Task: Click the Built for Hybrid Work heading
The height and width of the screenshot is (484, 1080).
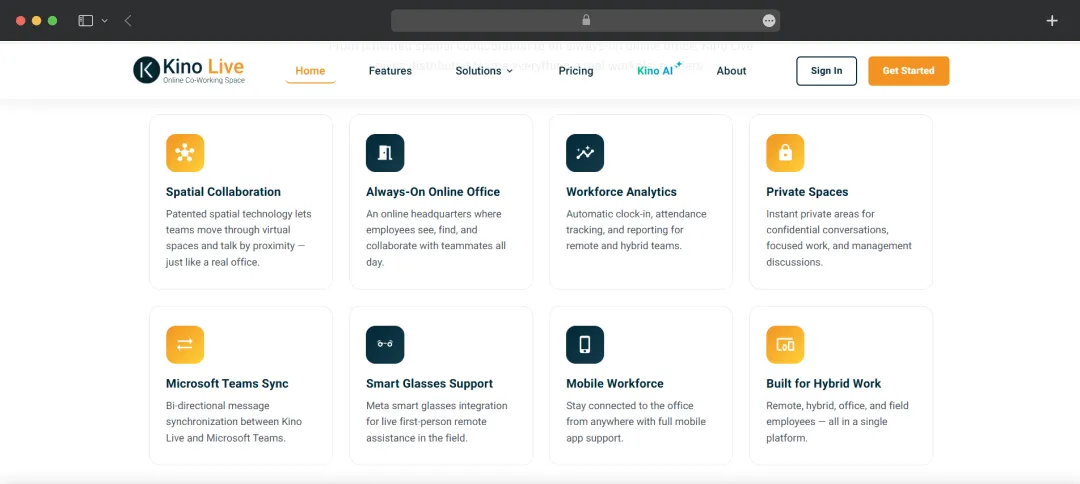Action: tap(824, 383)
